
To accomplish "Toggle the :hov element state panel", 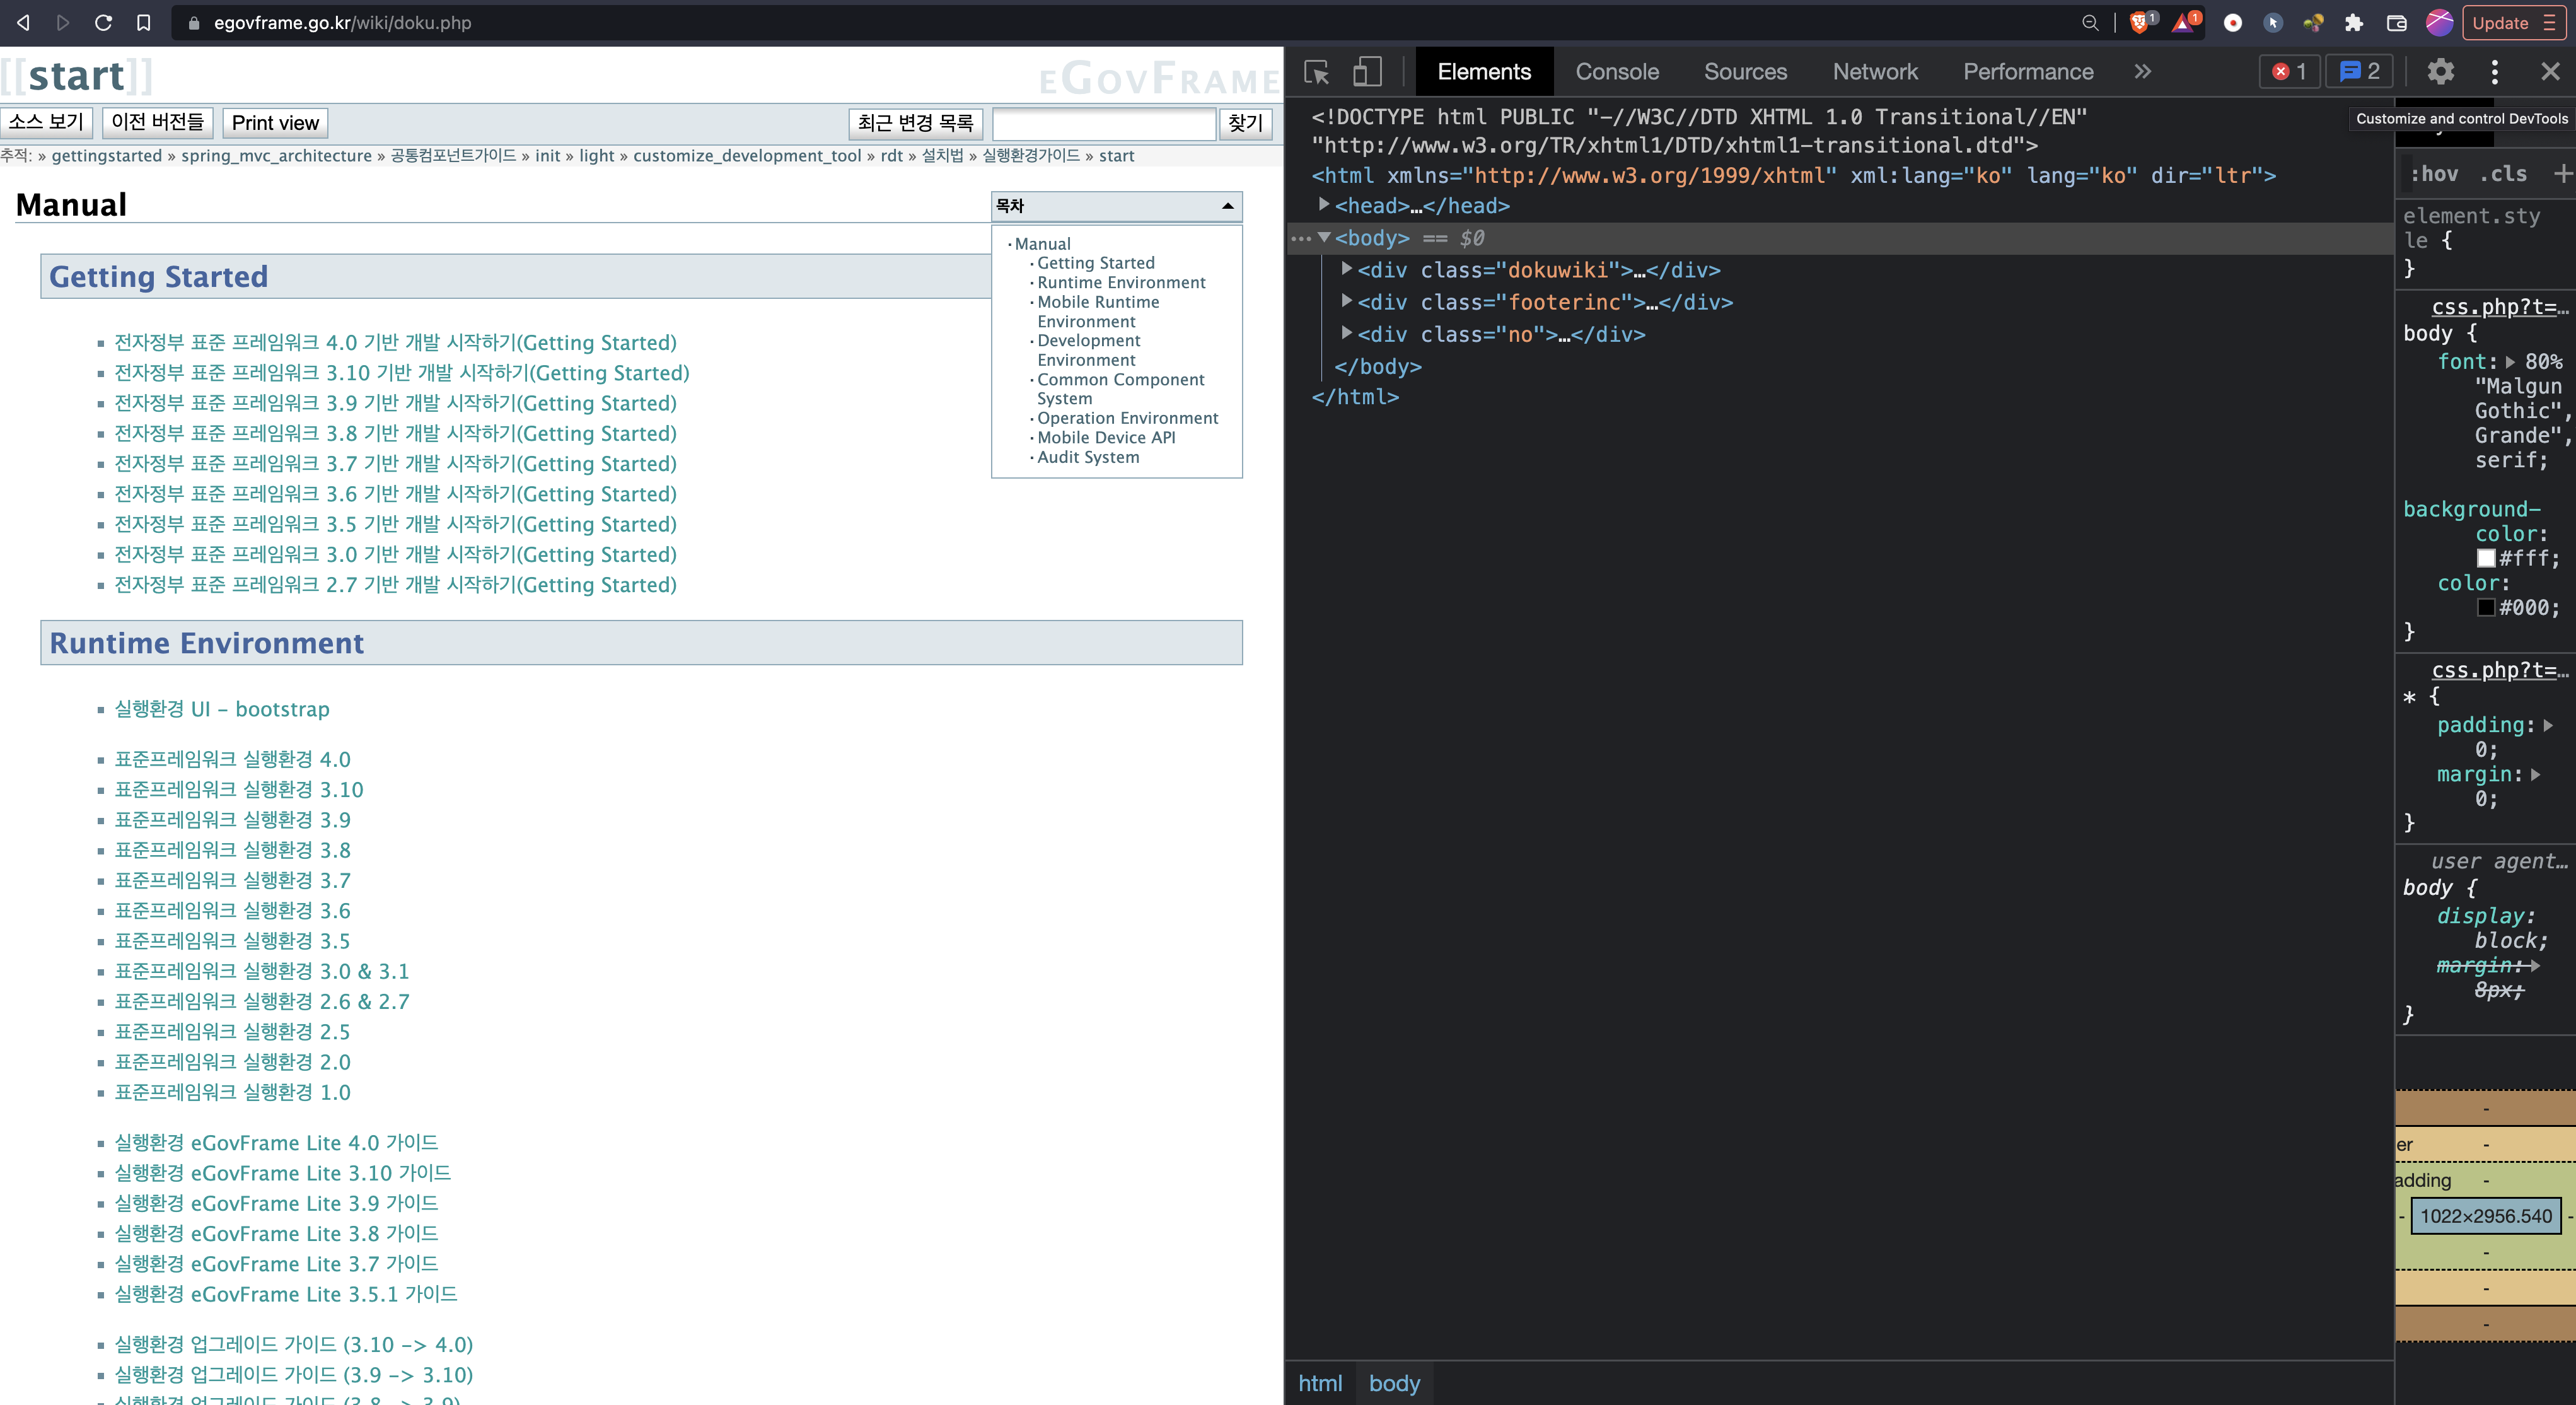I will 2435,174.
